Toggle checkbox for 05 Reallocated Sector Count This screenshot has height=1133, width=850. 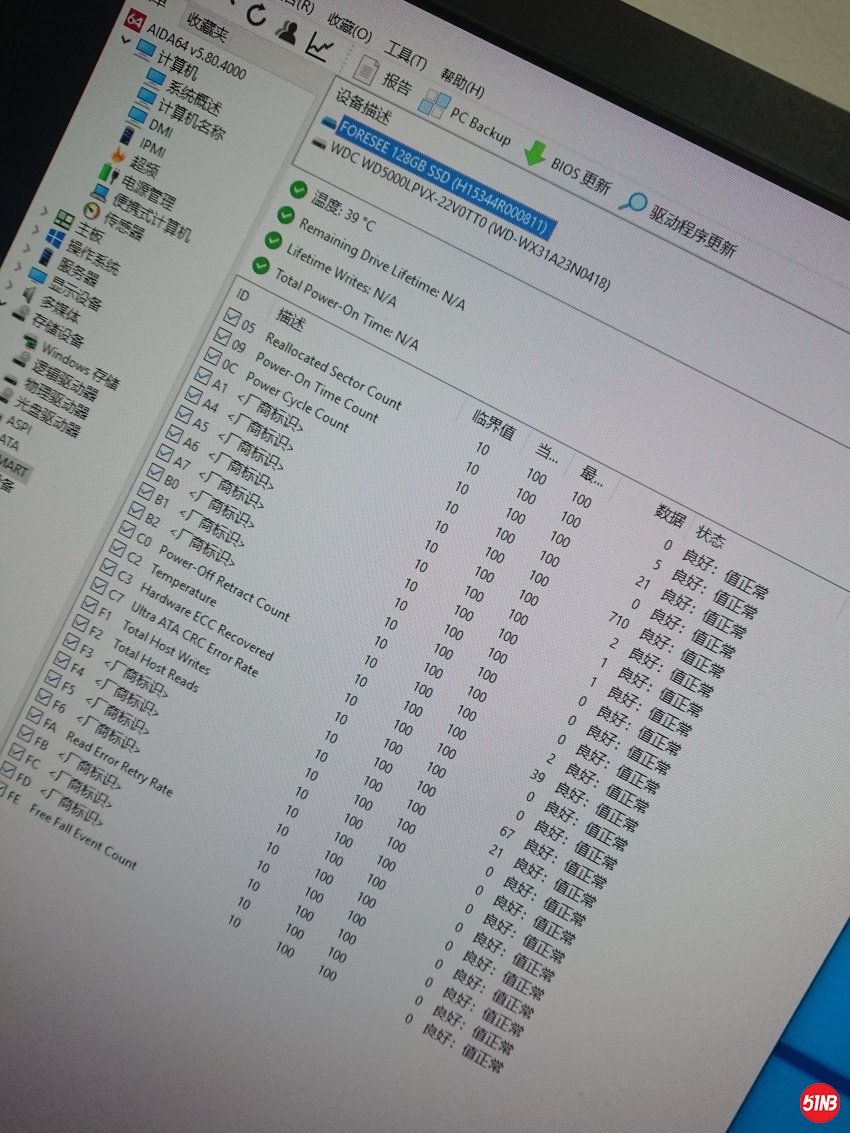point(232,316)
